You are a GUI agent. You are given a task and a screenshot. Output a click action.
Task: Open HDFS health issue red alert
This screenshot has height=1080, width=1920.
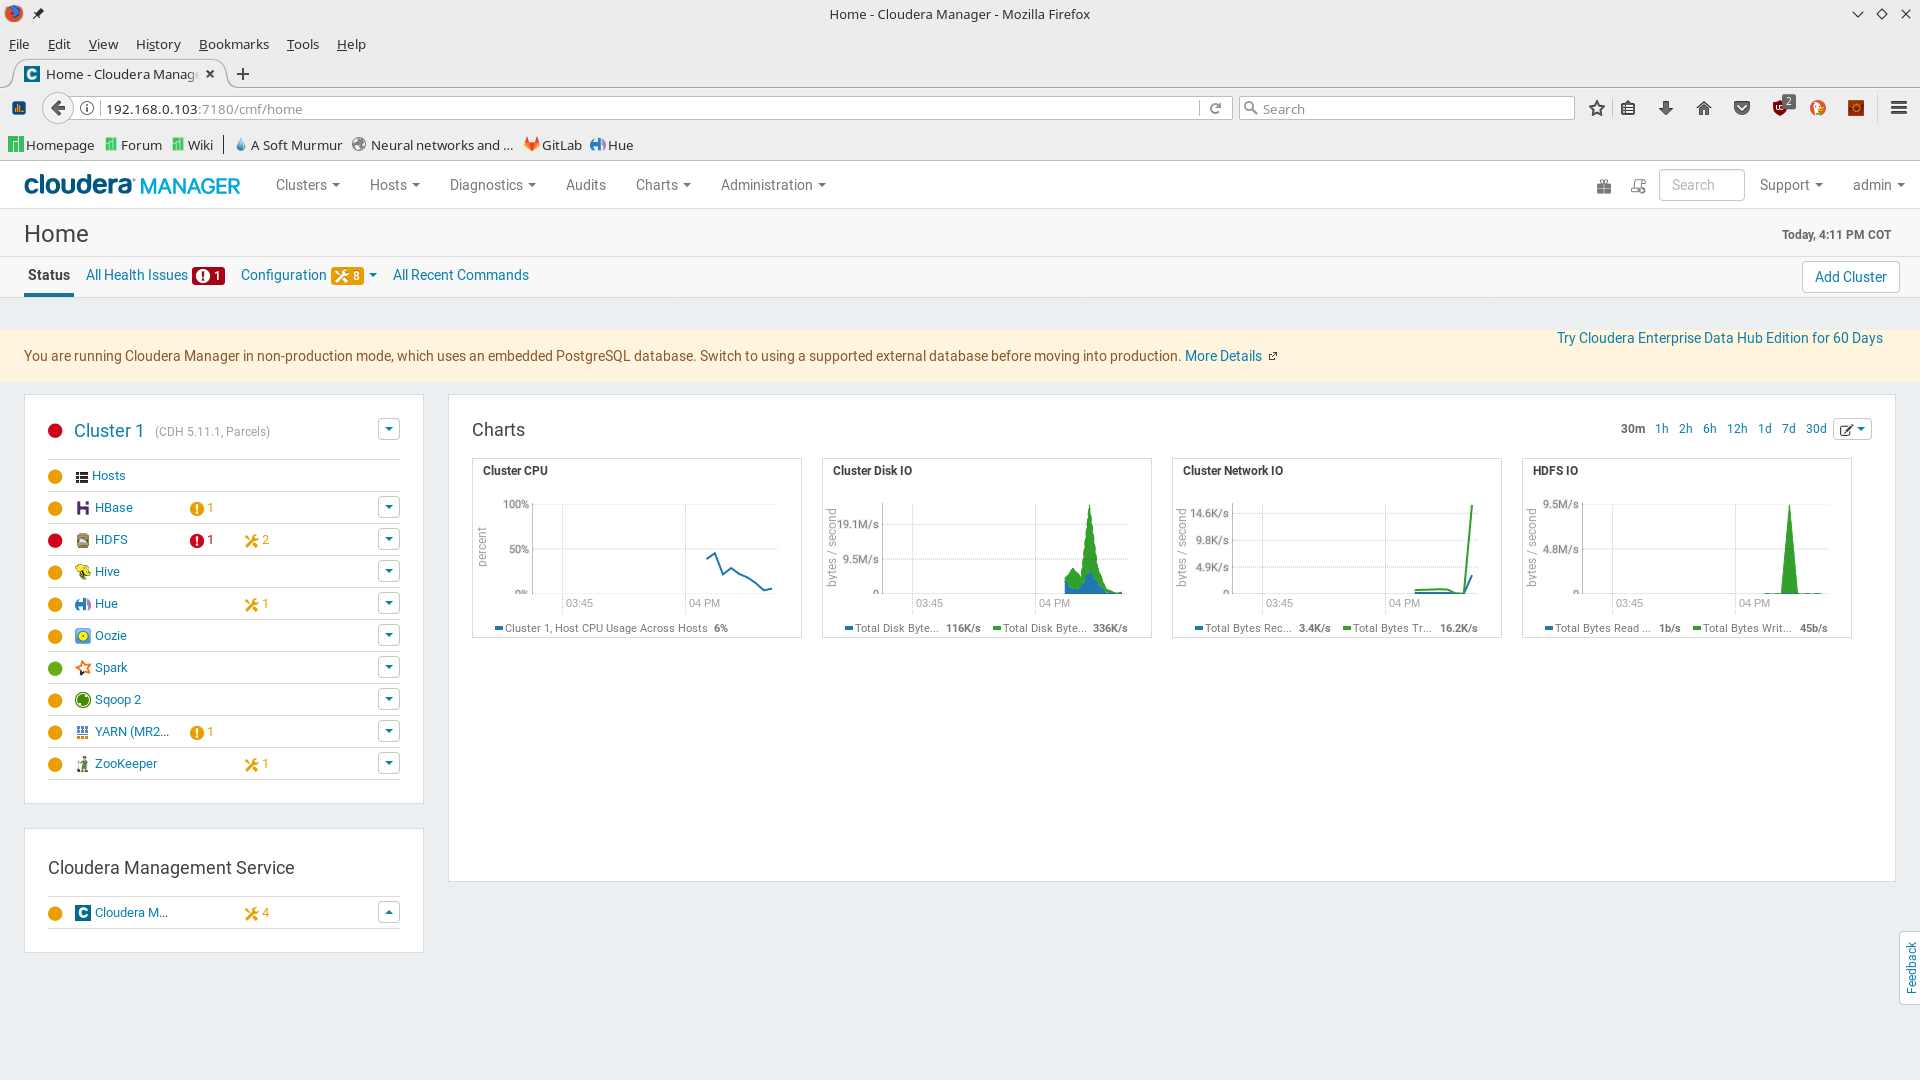pyautogui.click(x=202, y=540)
